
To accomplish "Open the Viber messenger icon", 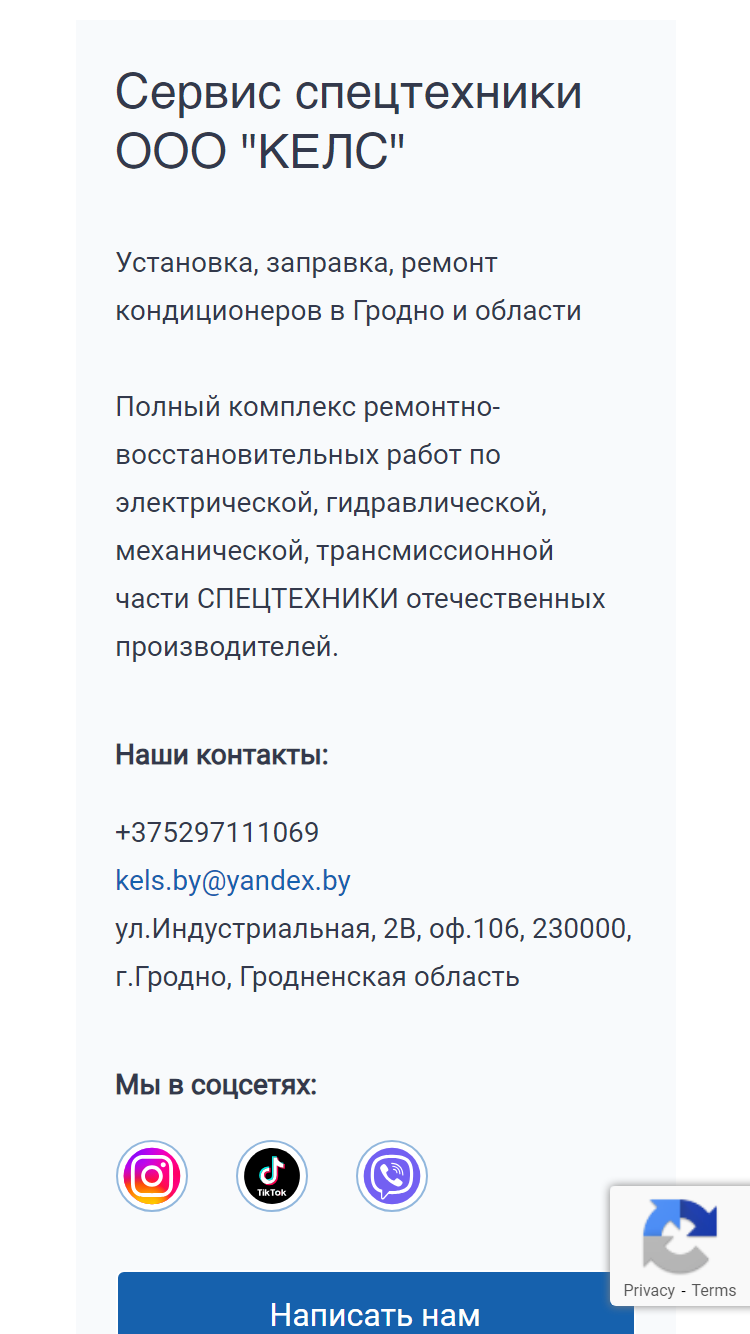I will click(x=392, y=1176).
